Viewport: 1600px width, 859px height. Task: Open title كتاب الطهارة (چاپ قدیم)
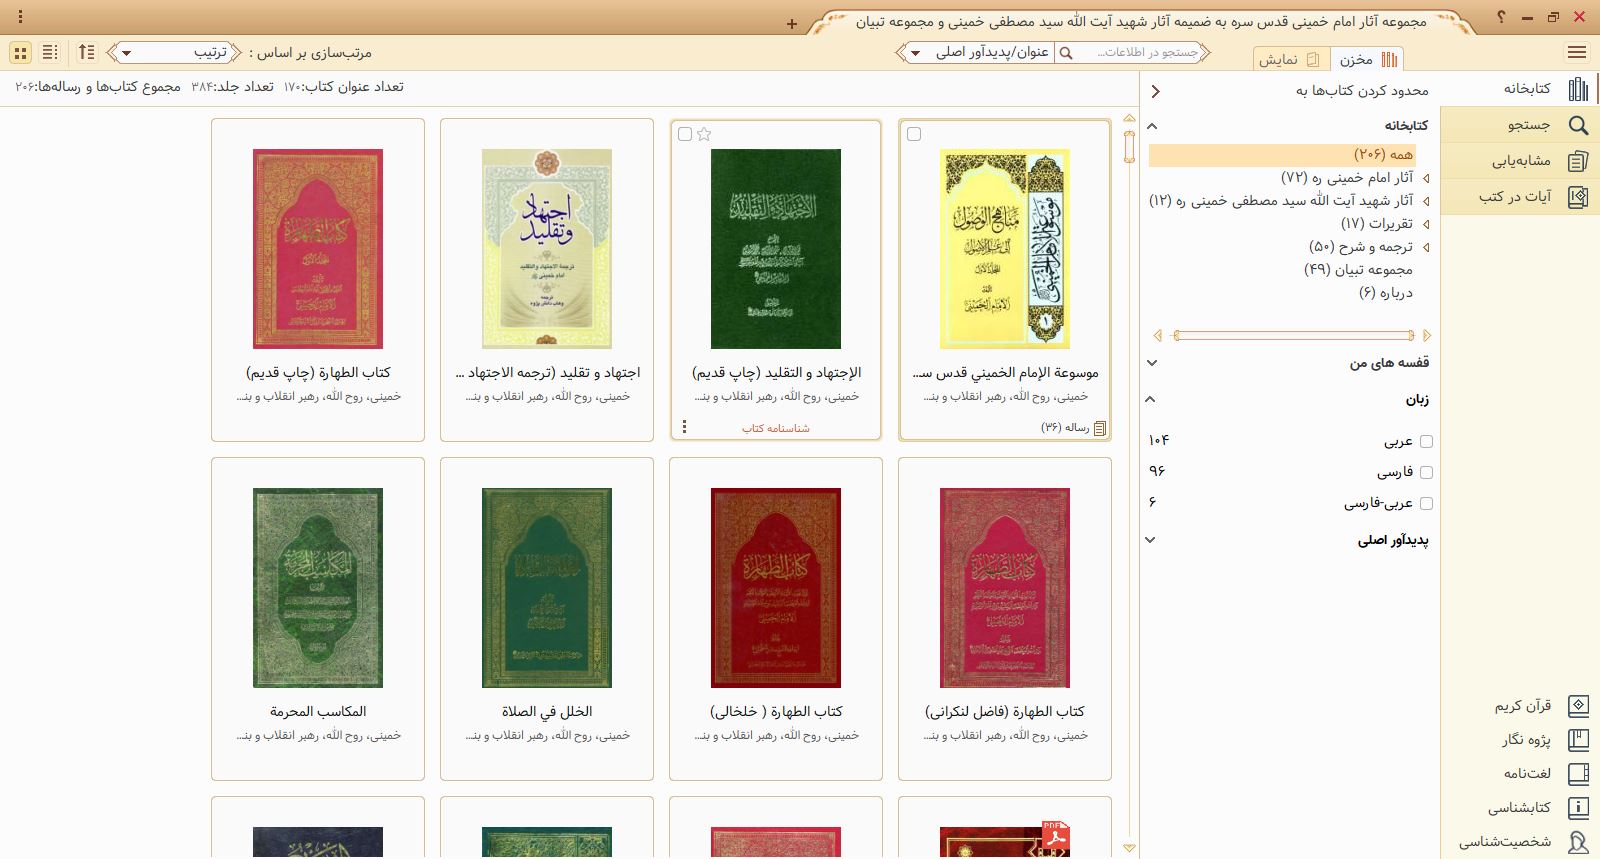pyautogui.click(x=318, y=373)
